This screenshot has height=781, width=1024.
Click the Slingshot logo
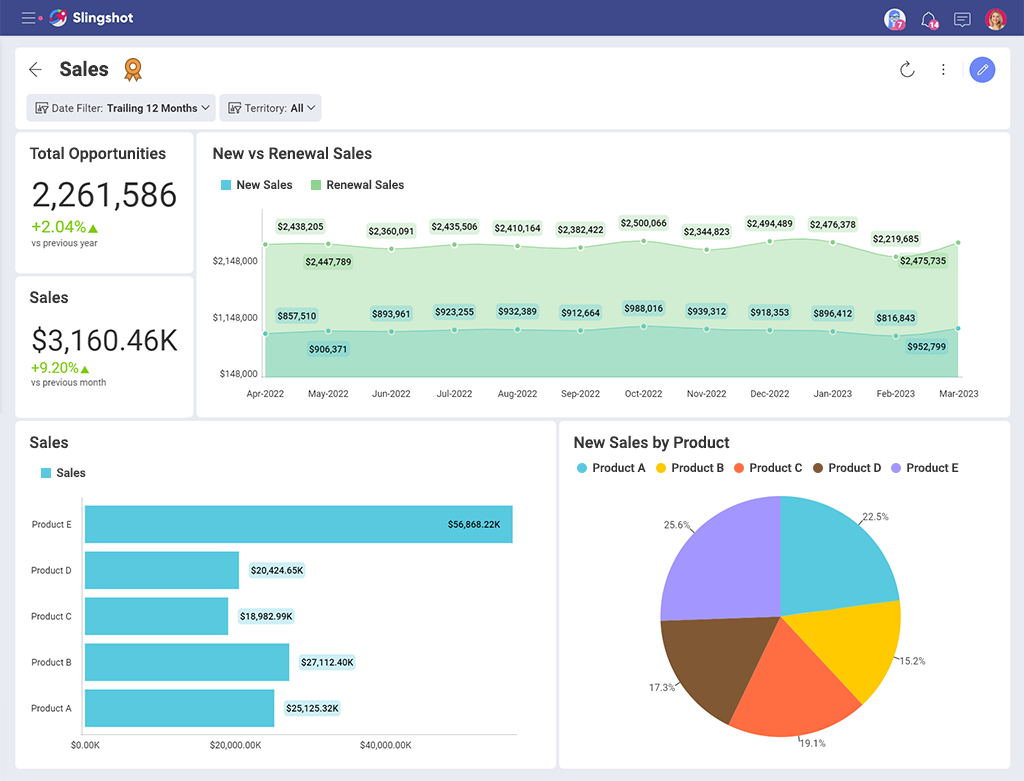tap(57, 17)
